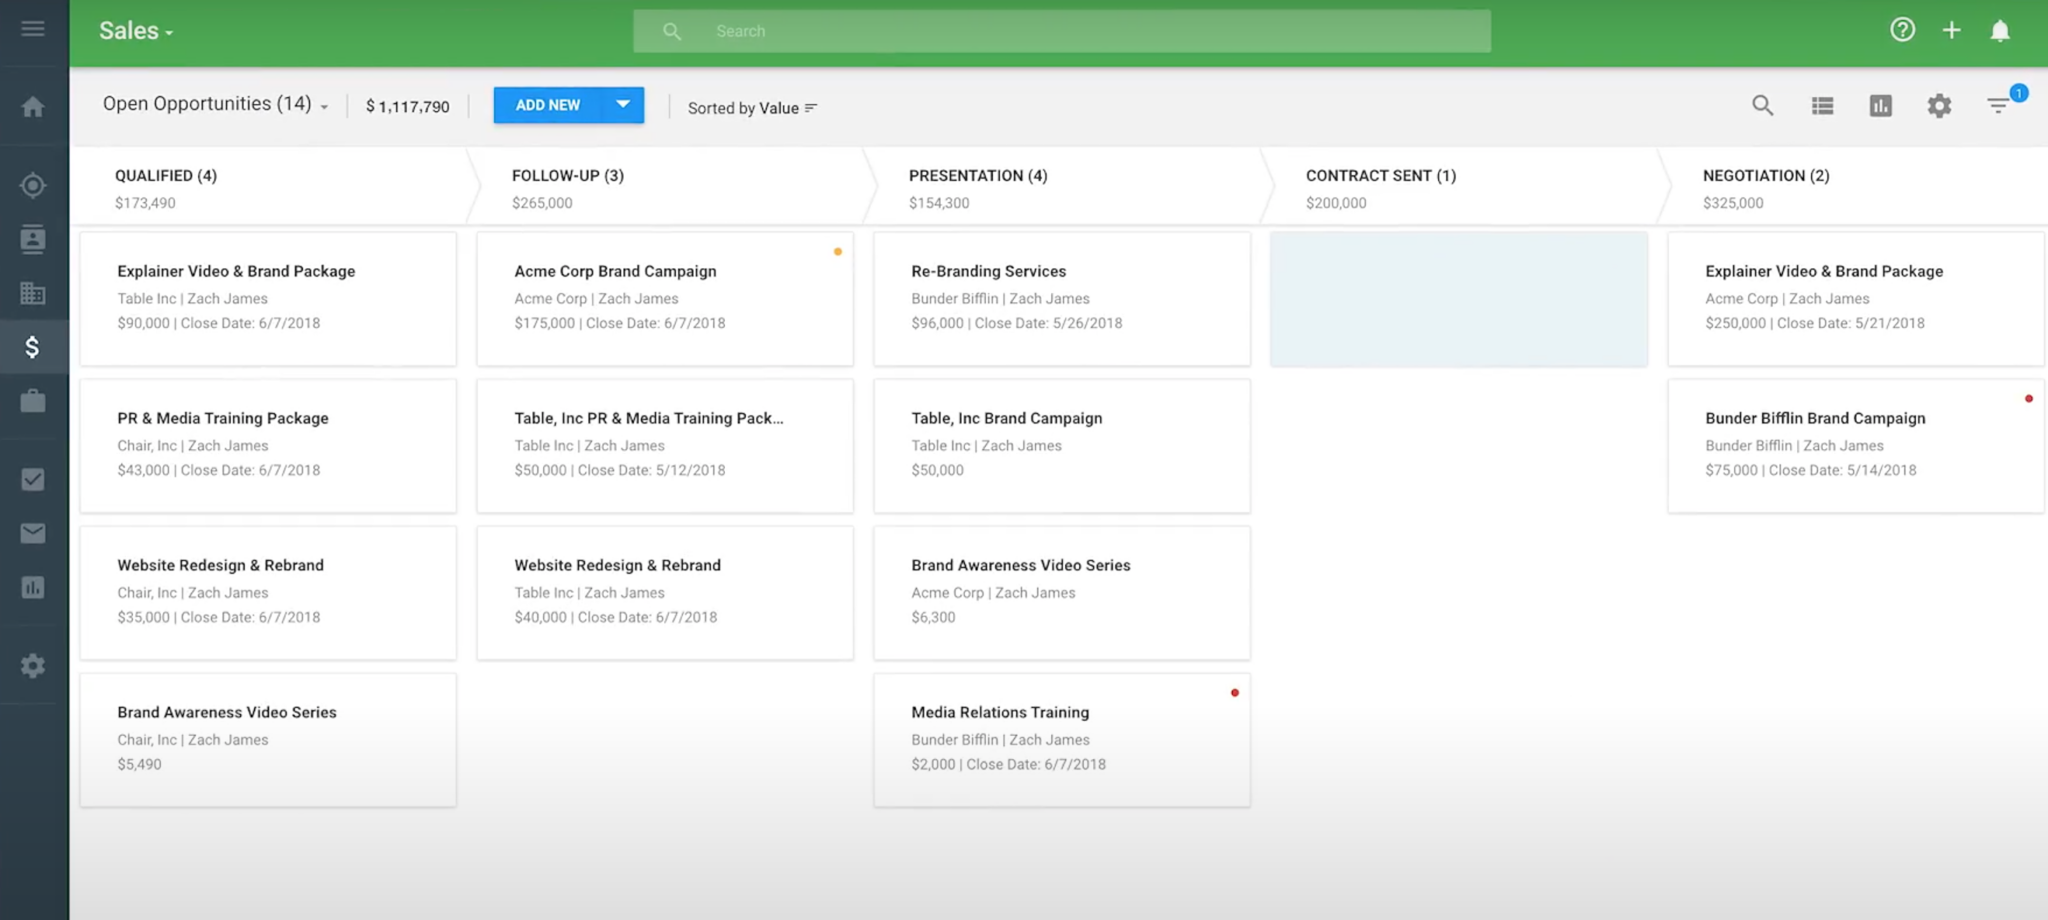
Task: Select the Companies icon in the sidebar
Action: pyautogui.click(x=33, y=293)
